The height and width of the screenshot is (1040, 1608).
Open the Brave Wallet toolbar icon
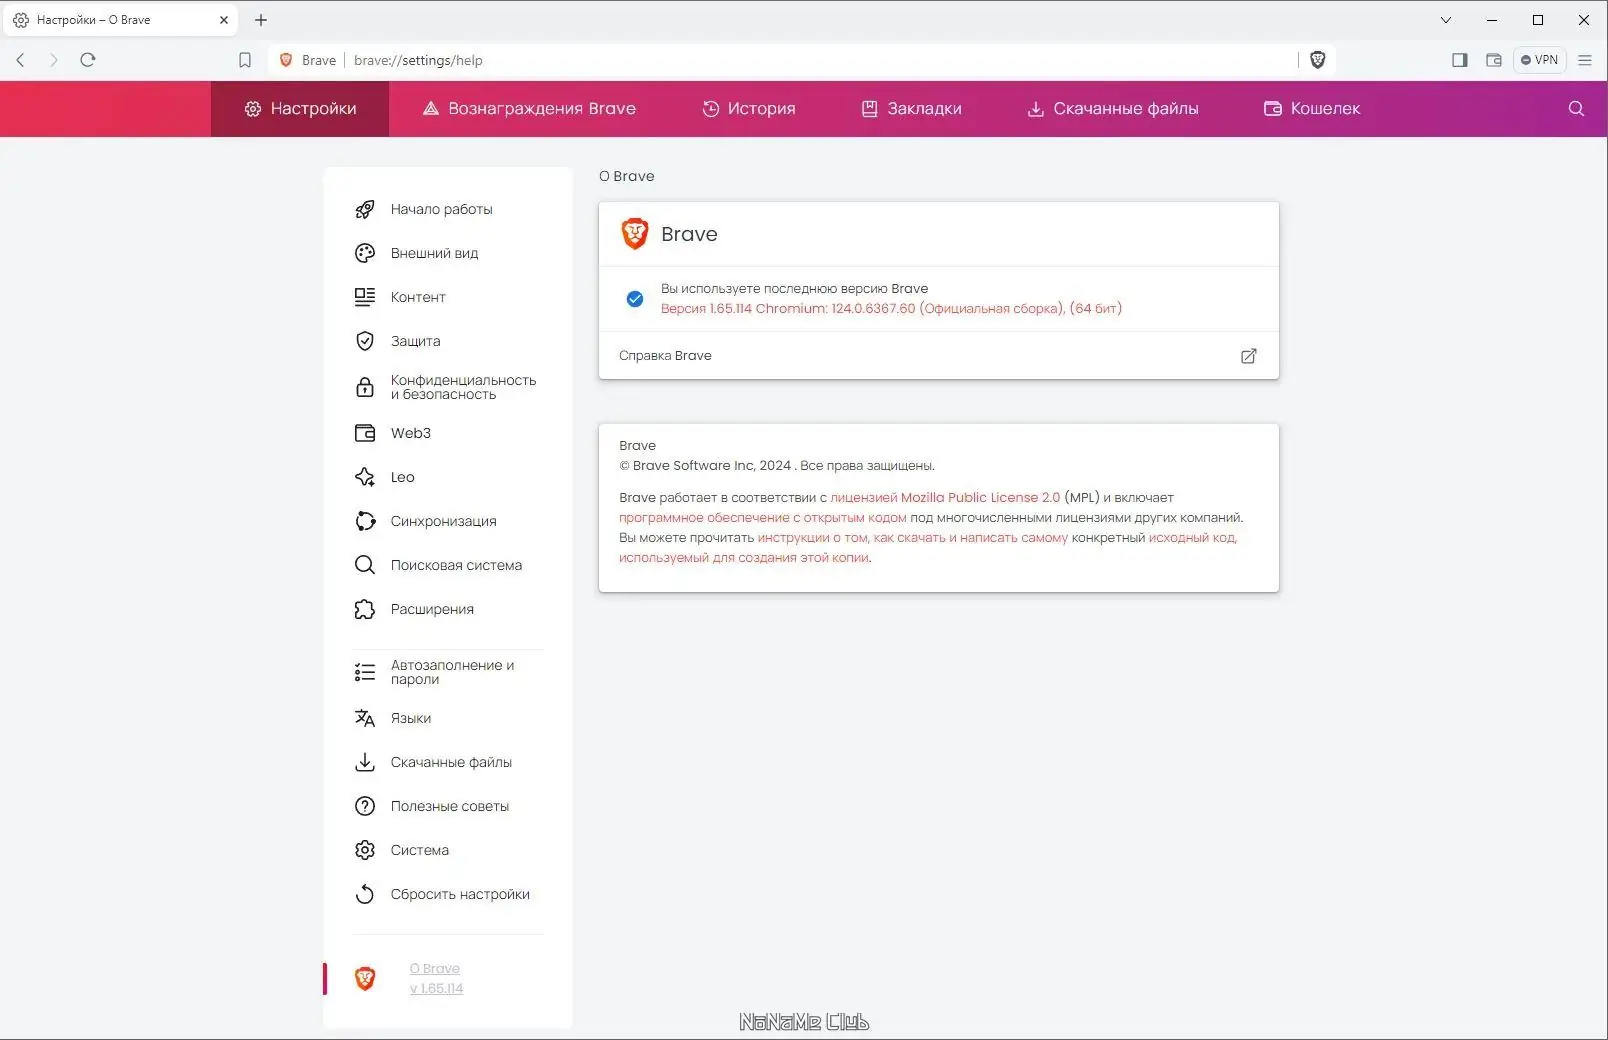click(1494, 60)
